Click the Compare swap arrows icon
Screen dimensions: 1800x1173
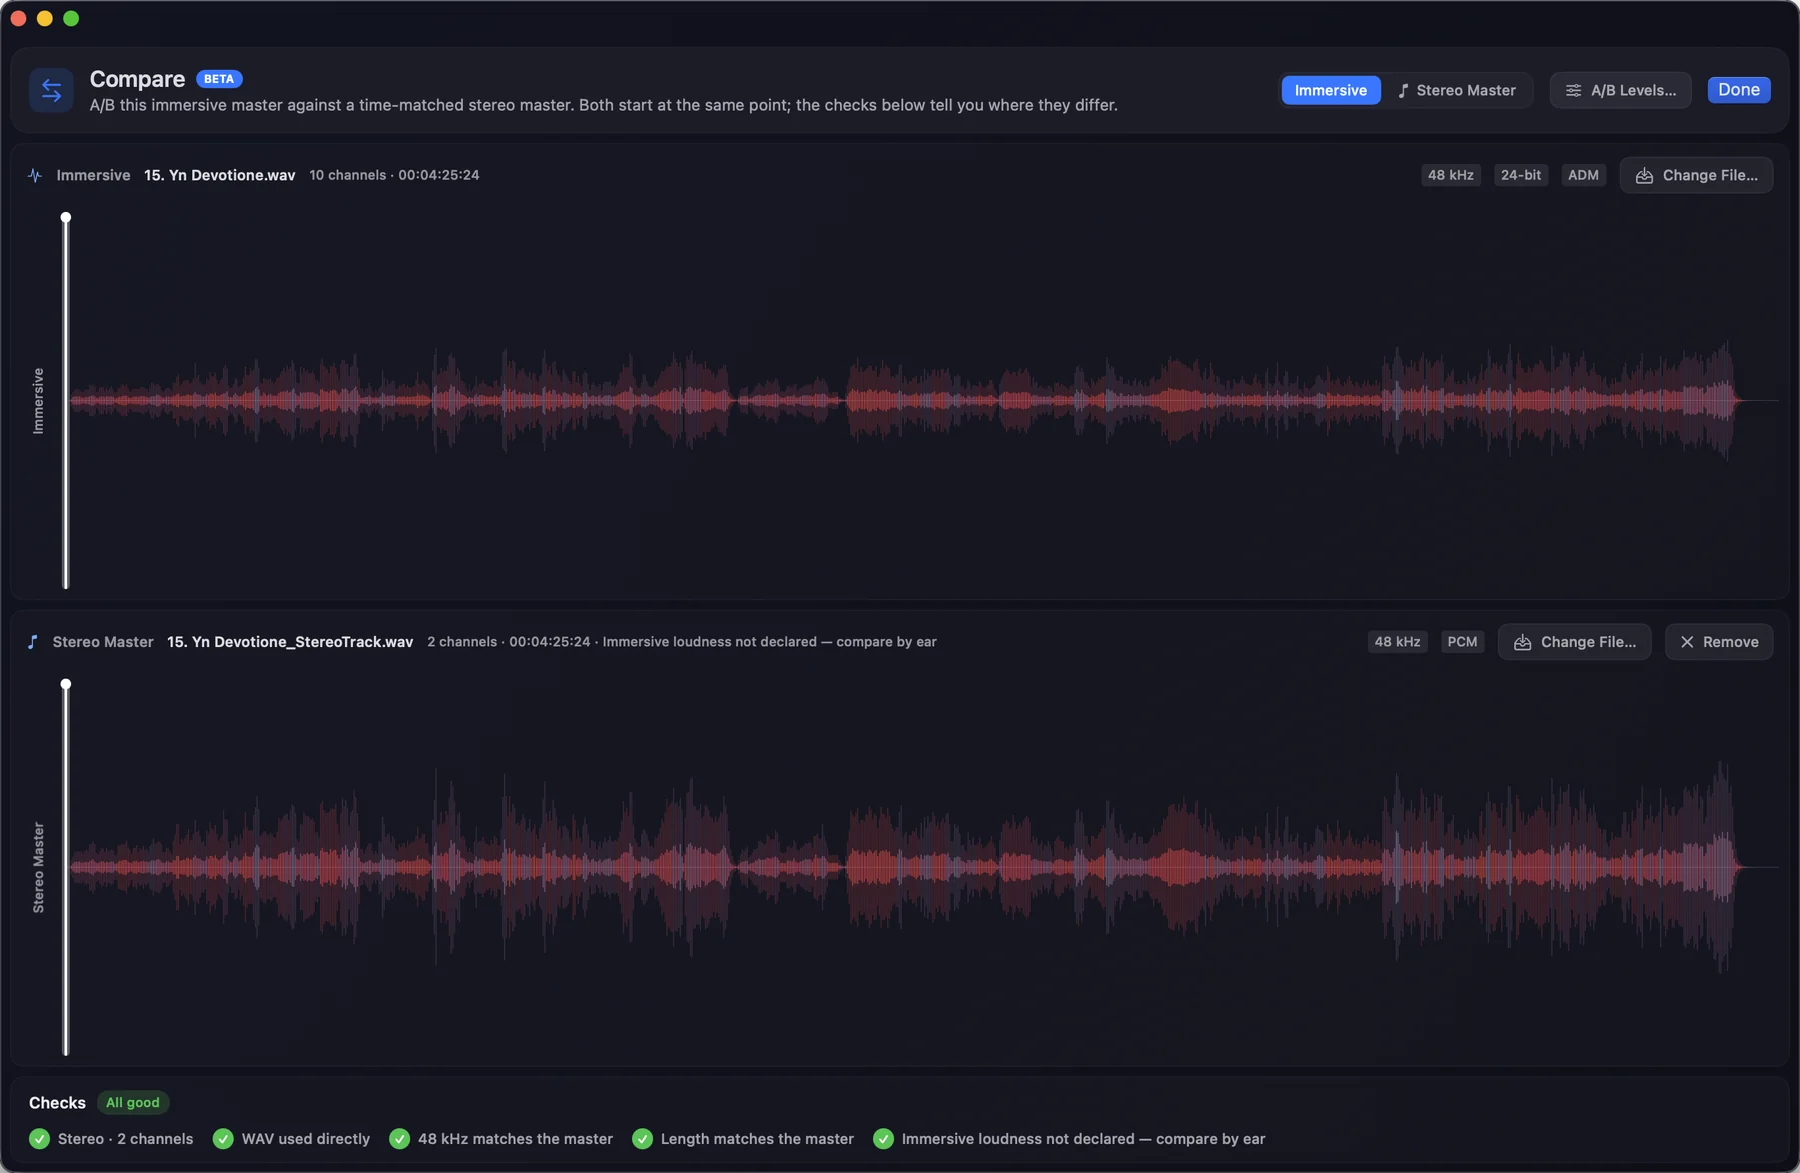coord(51,90)
